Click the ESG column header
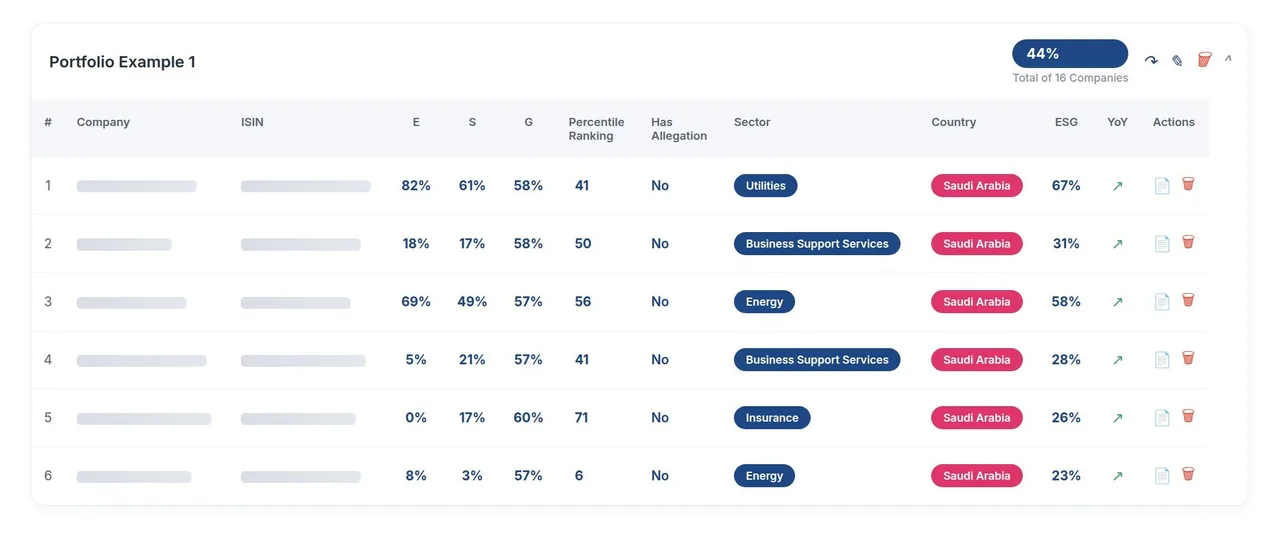 [x=1066, y=122]
